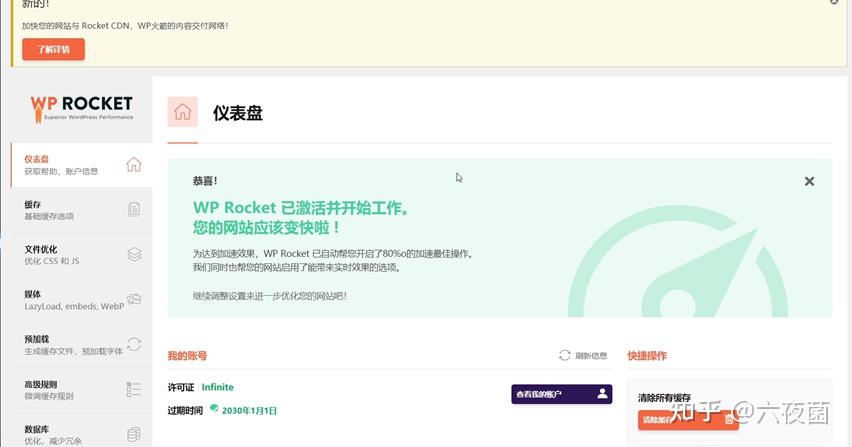The image size is (852, 447).
Task: Open the 预加载 sidebar menu item
Action: point(82,345)
